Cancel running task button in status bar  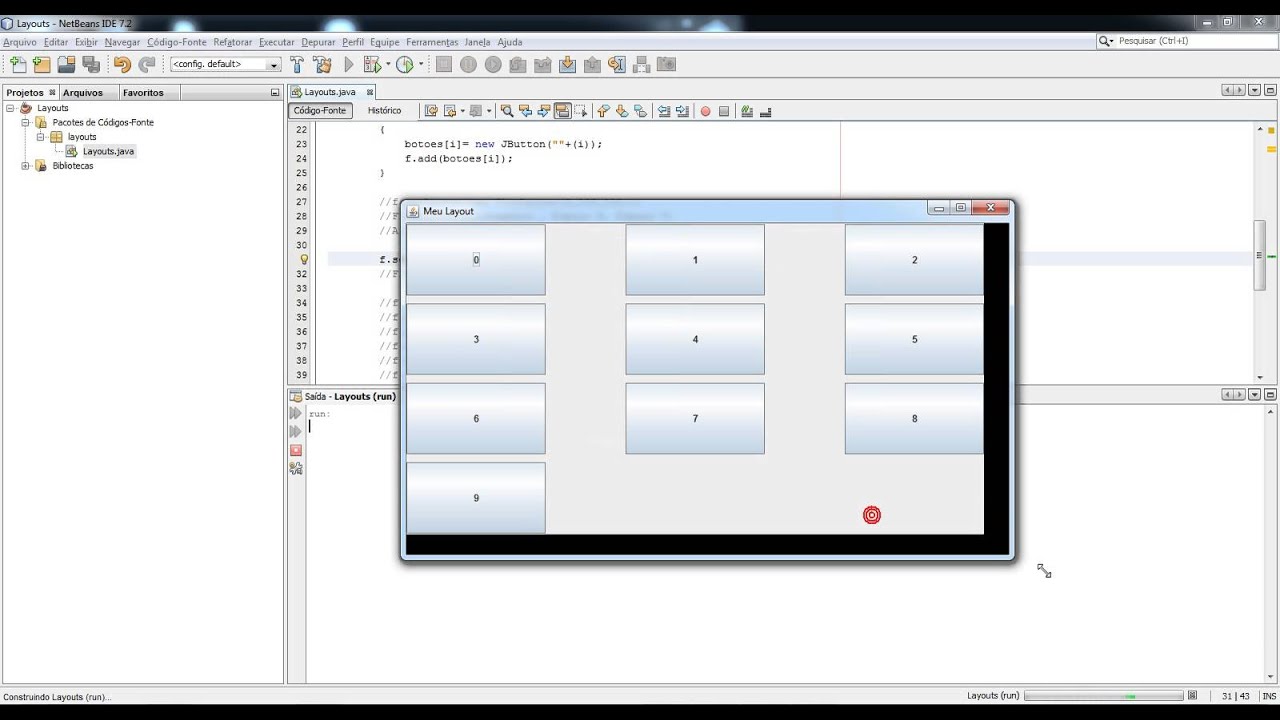(1192, 696)
